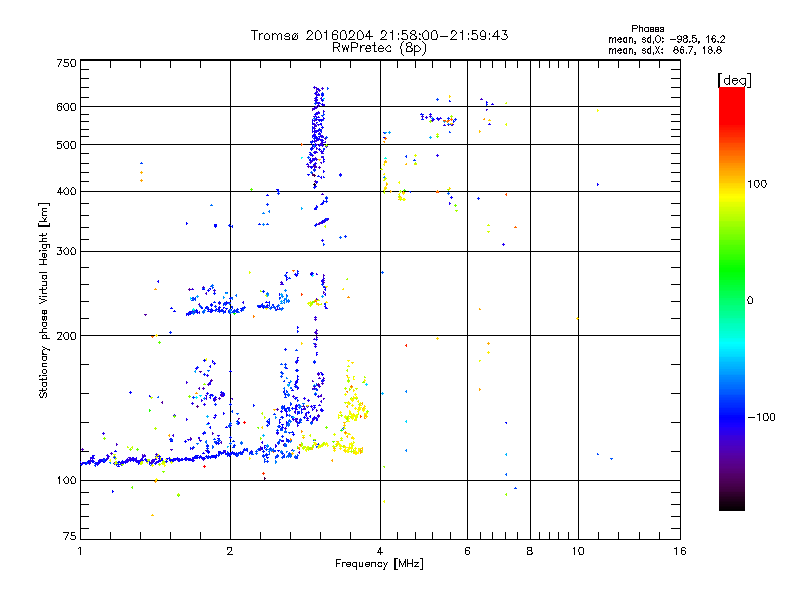Click the colorbar tick label '0'
Image resolution: width=800 pixels, height=600 pixels.
click(x=750, y=301)
